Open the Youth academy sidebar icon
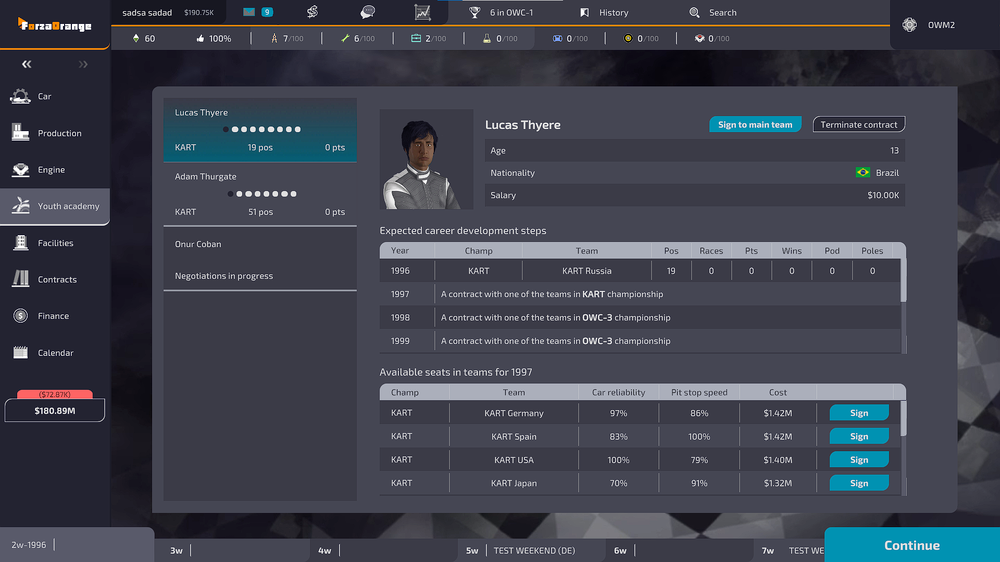 20,206
